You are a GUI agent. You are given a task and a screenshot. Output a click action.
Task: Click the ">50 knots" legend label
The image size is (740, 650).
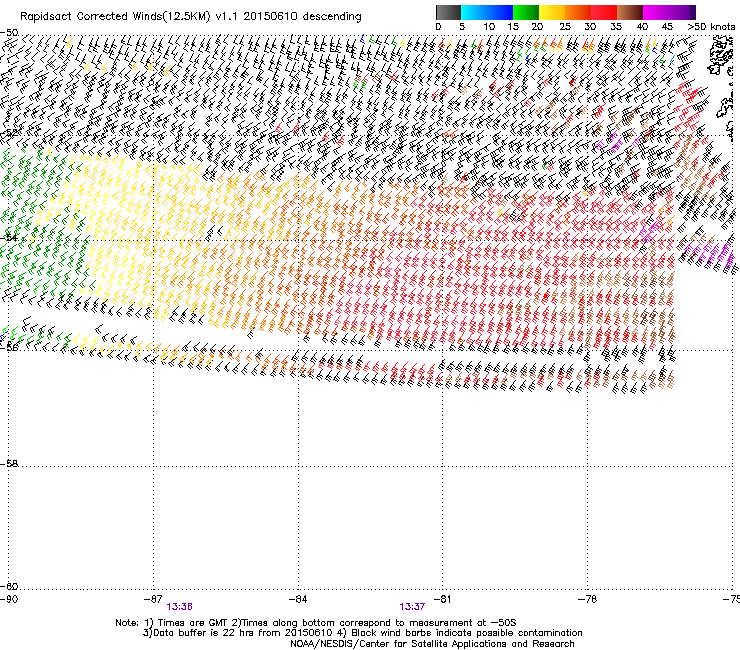(711, 27)
